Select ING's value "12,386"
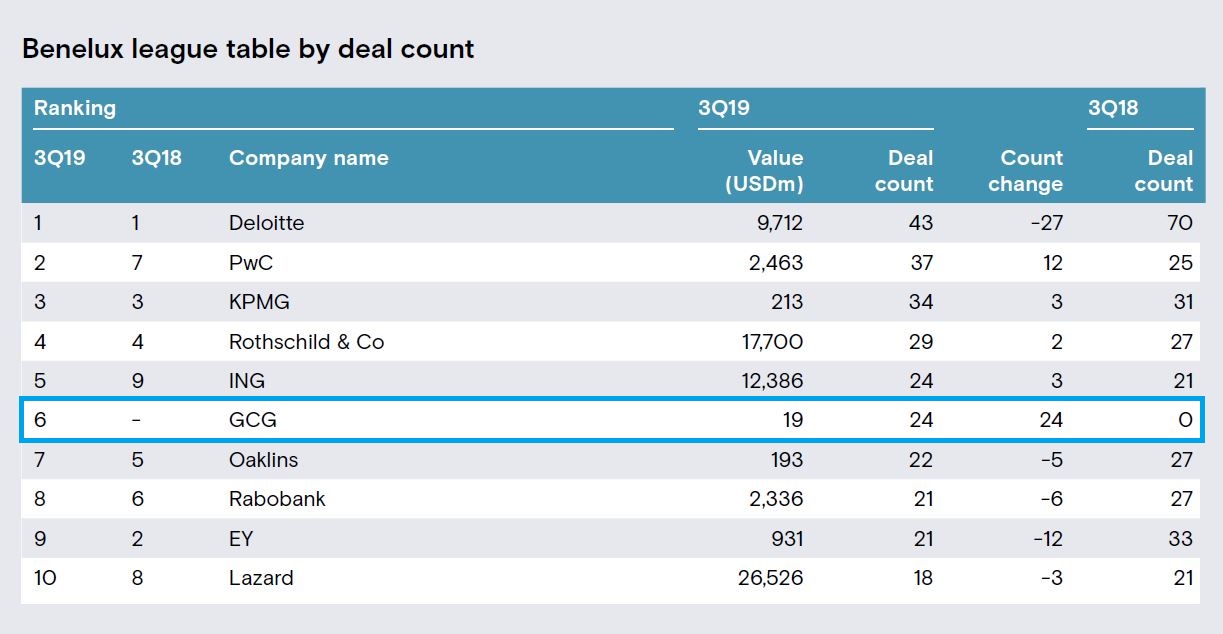1223x634 pixels. (773, 381)
